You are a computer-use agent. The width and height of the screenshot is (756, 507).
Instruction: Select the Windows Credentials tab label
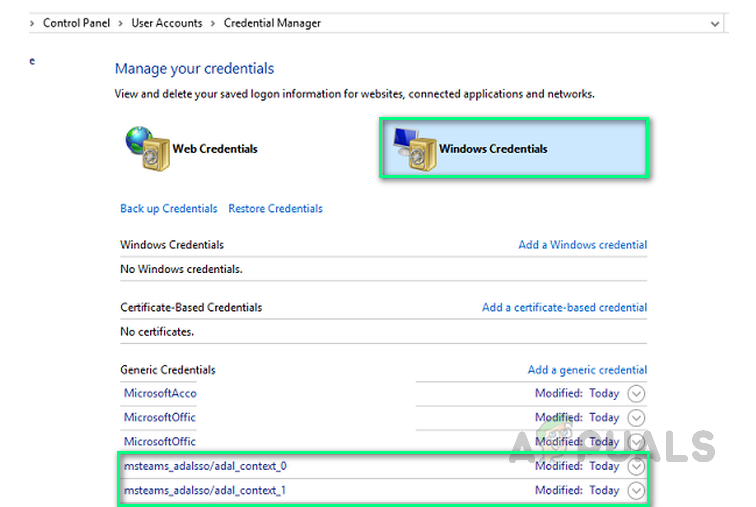point(493,149)
